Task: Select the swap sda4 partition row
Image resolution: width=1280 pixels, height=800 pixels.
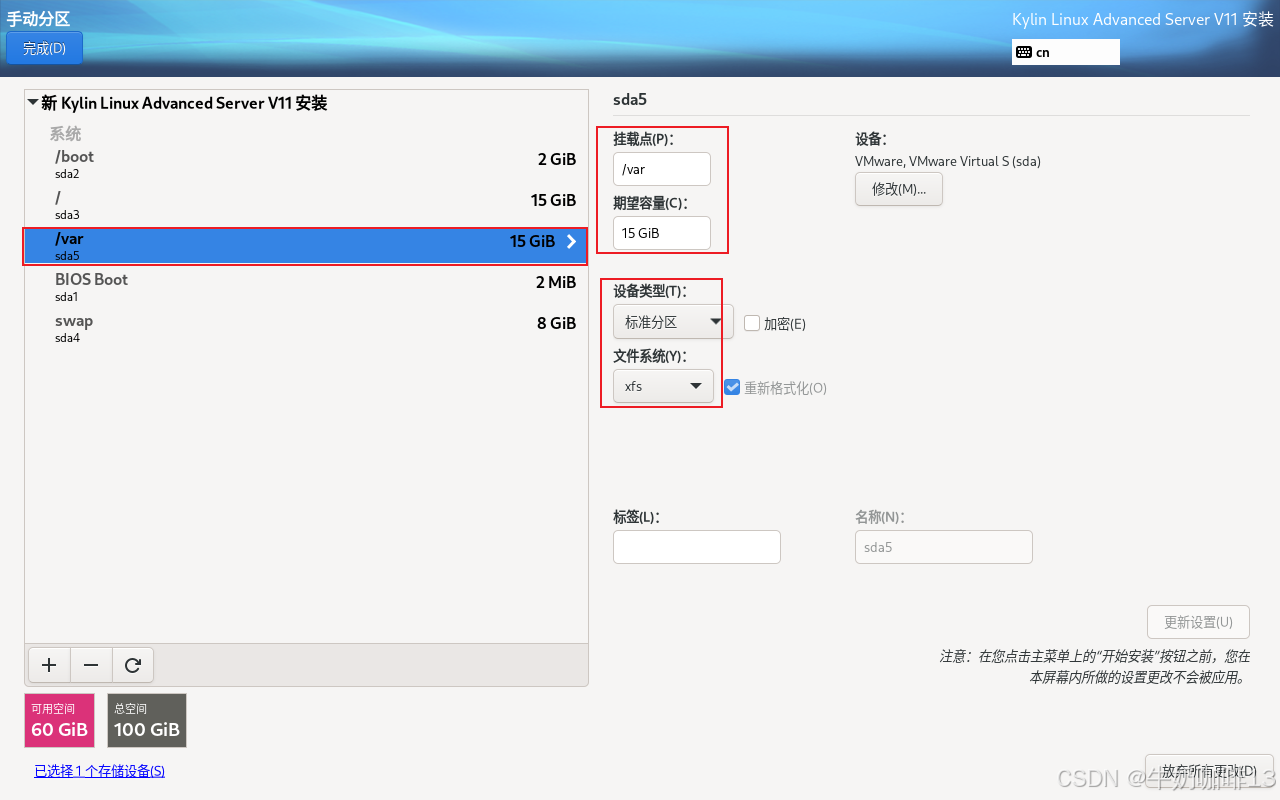Action: 306,329
